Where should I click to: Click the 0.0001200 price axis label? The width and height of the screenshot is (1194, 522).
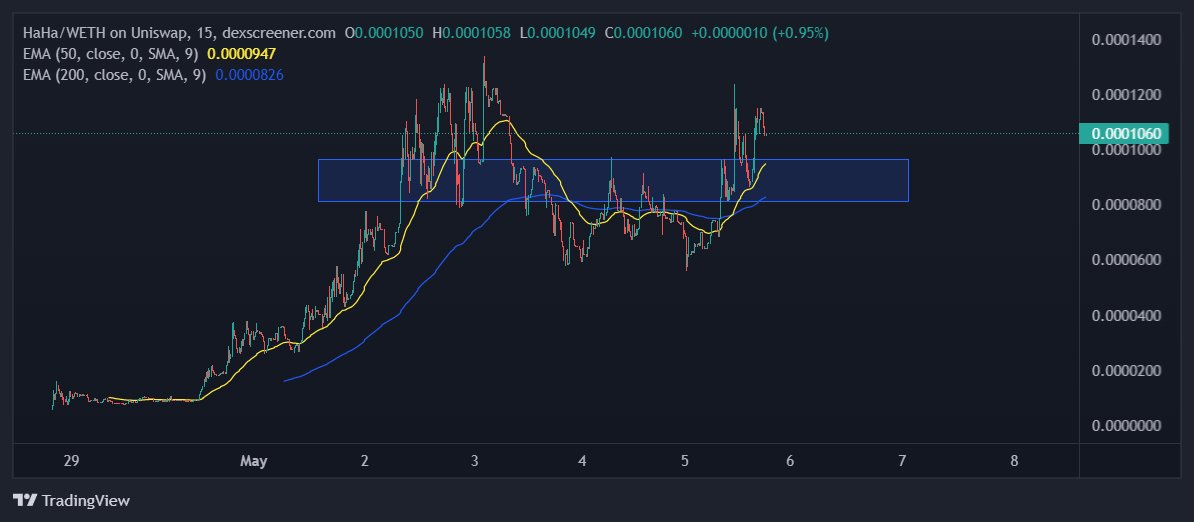pyautogui.click(x=1126, y=94)
